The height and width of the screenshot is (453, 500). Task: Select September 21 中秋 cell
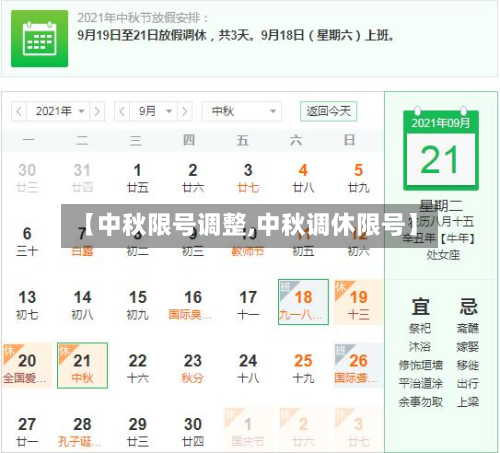[82, 366]
